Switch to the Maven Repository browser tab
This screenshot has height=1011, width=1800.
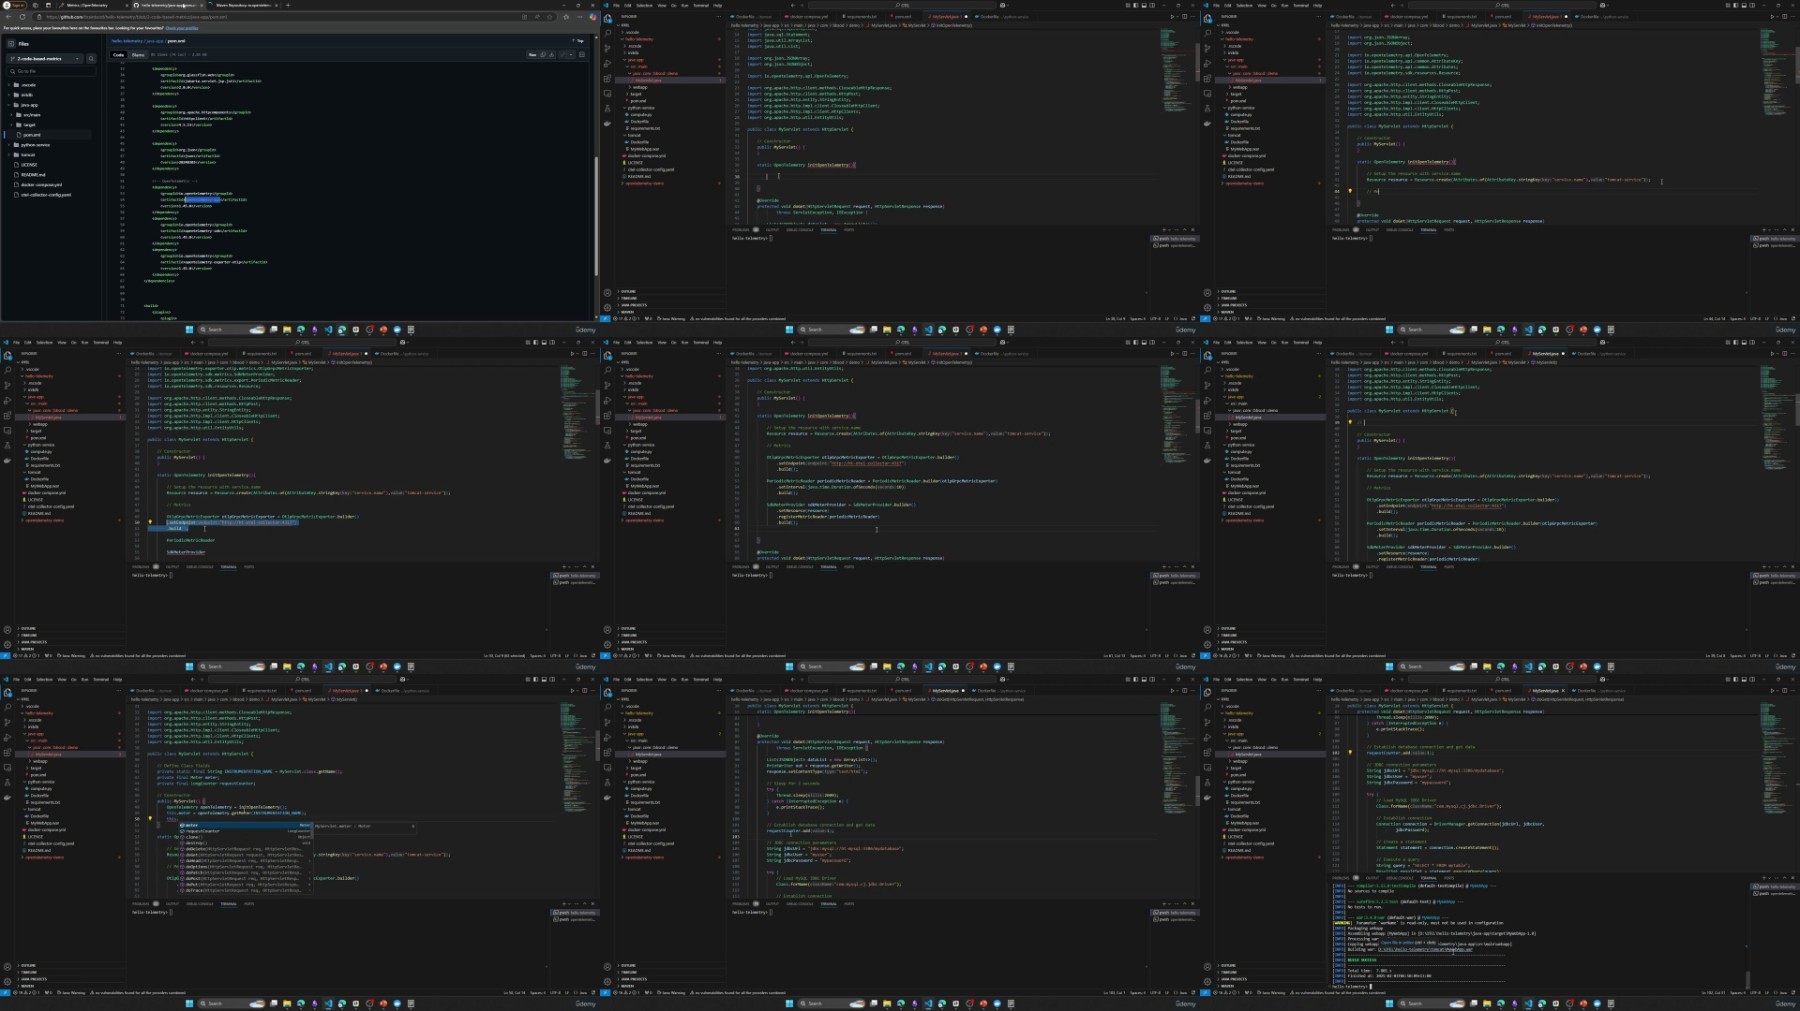coord(243,5)
